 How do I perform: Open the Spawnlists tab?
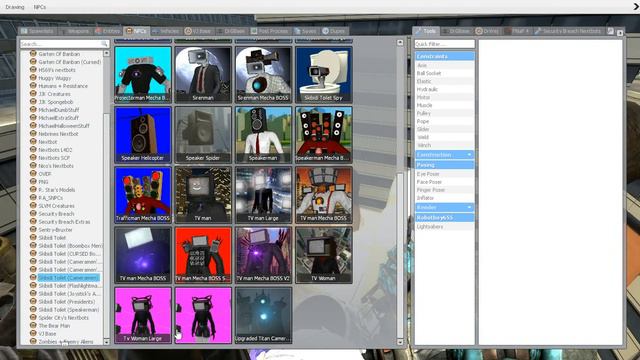coord(38,31)
